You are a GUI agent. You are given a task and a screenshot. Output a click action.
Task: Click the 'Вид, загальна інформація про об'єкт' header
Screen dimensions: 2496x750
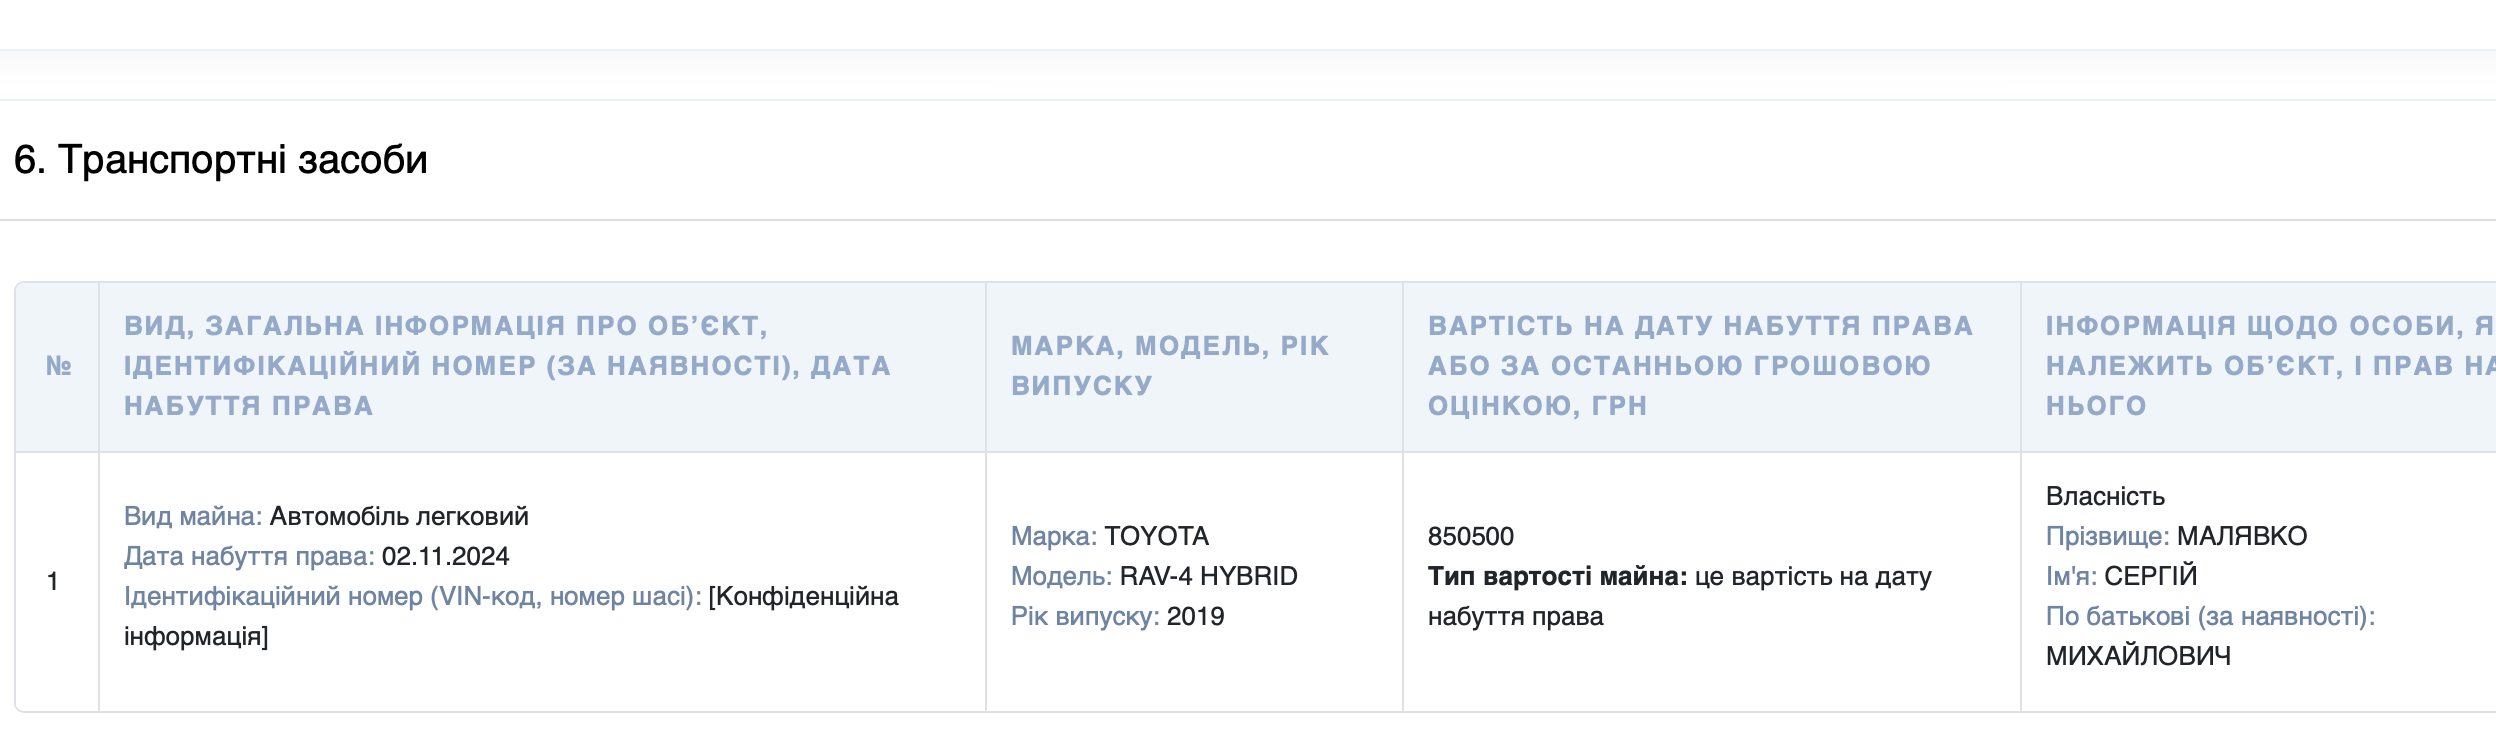(x=507, y=366)
